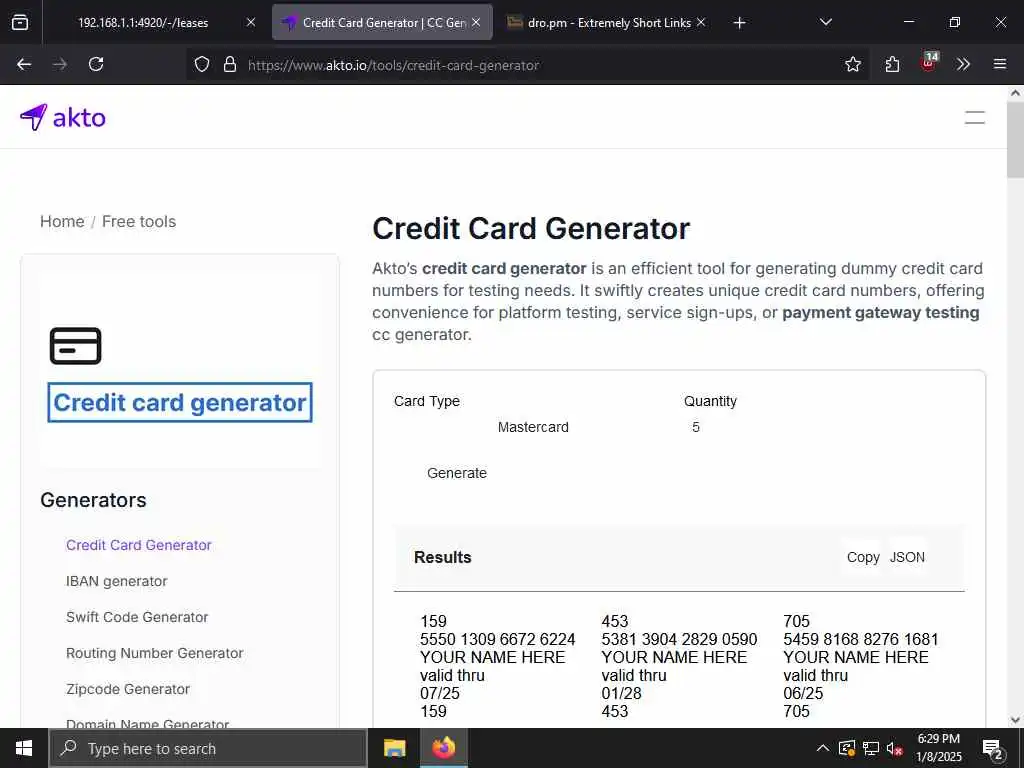1024x768 pixels.
Task: Open Firefox View icon
Action: point(20,22)
